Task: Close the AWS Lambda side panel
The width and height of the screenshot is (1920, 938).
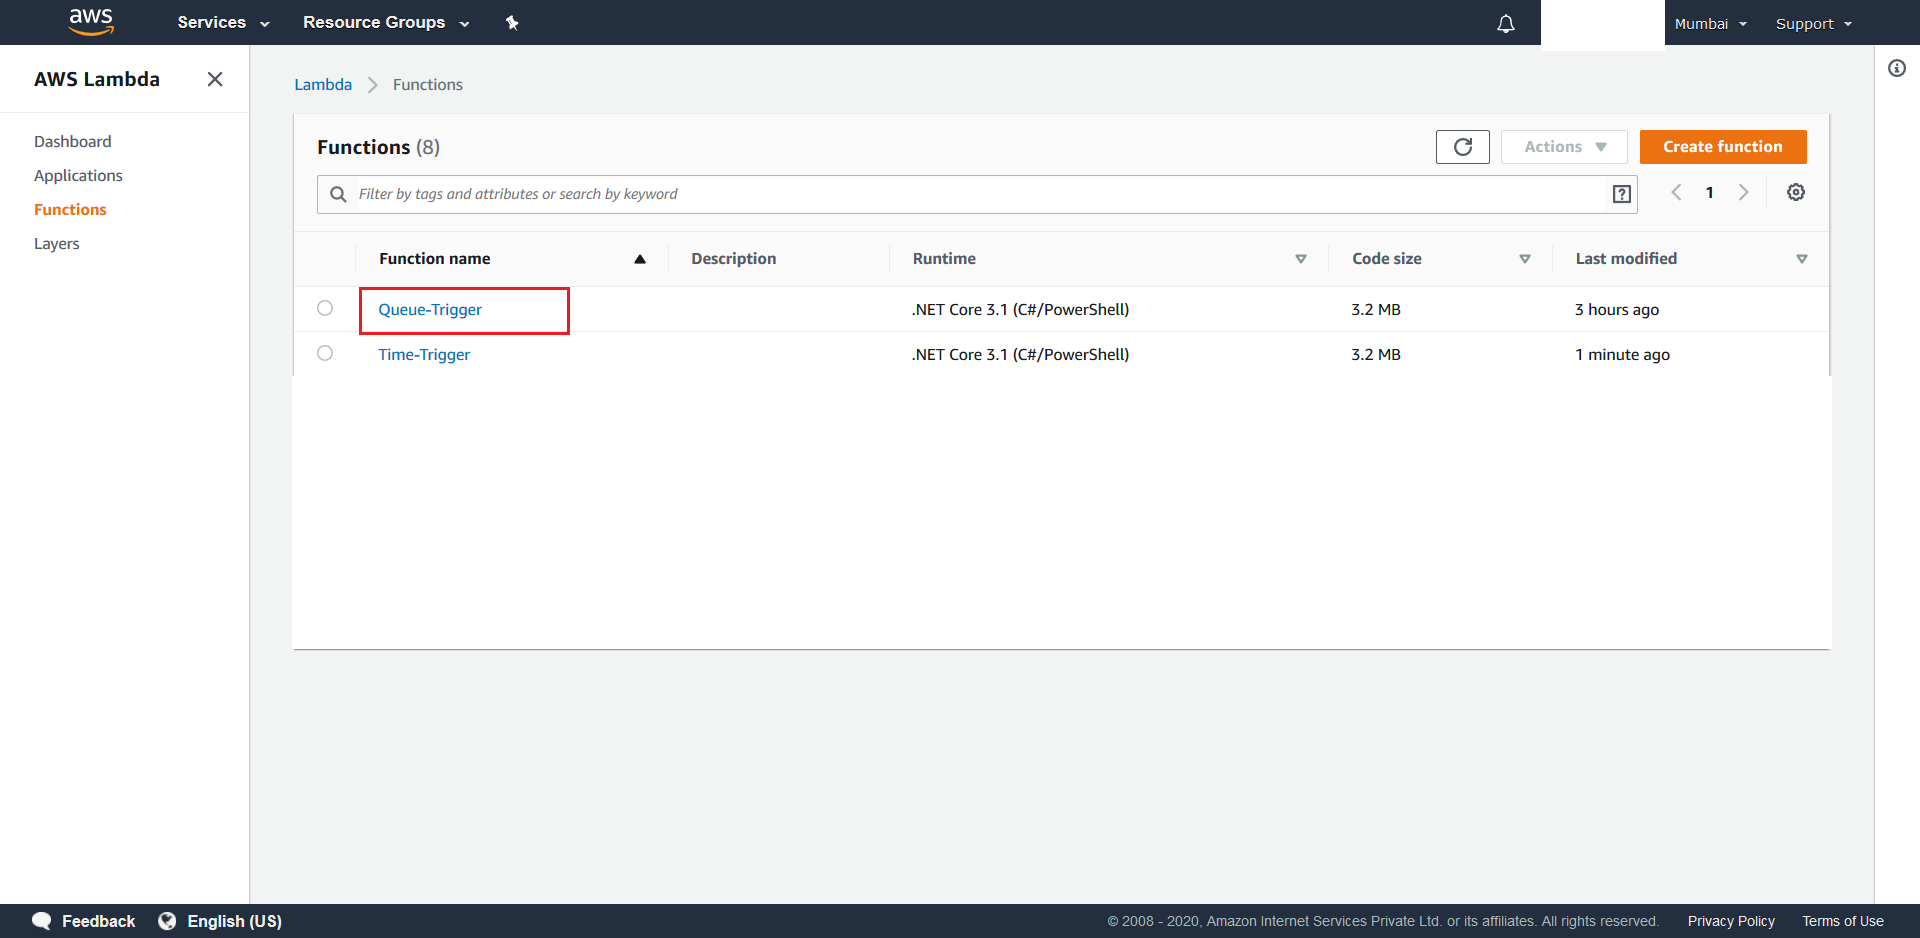Action: click(215, 79)
